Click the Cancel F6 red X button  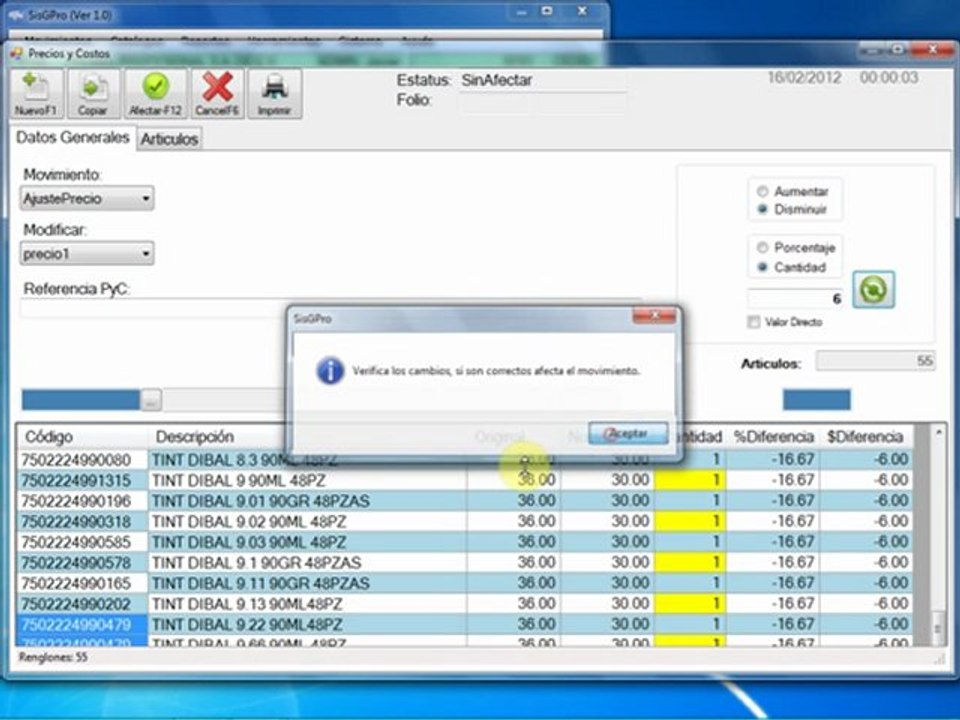coord(217,93)
